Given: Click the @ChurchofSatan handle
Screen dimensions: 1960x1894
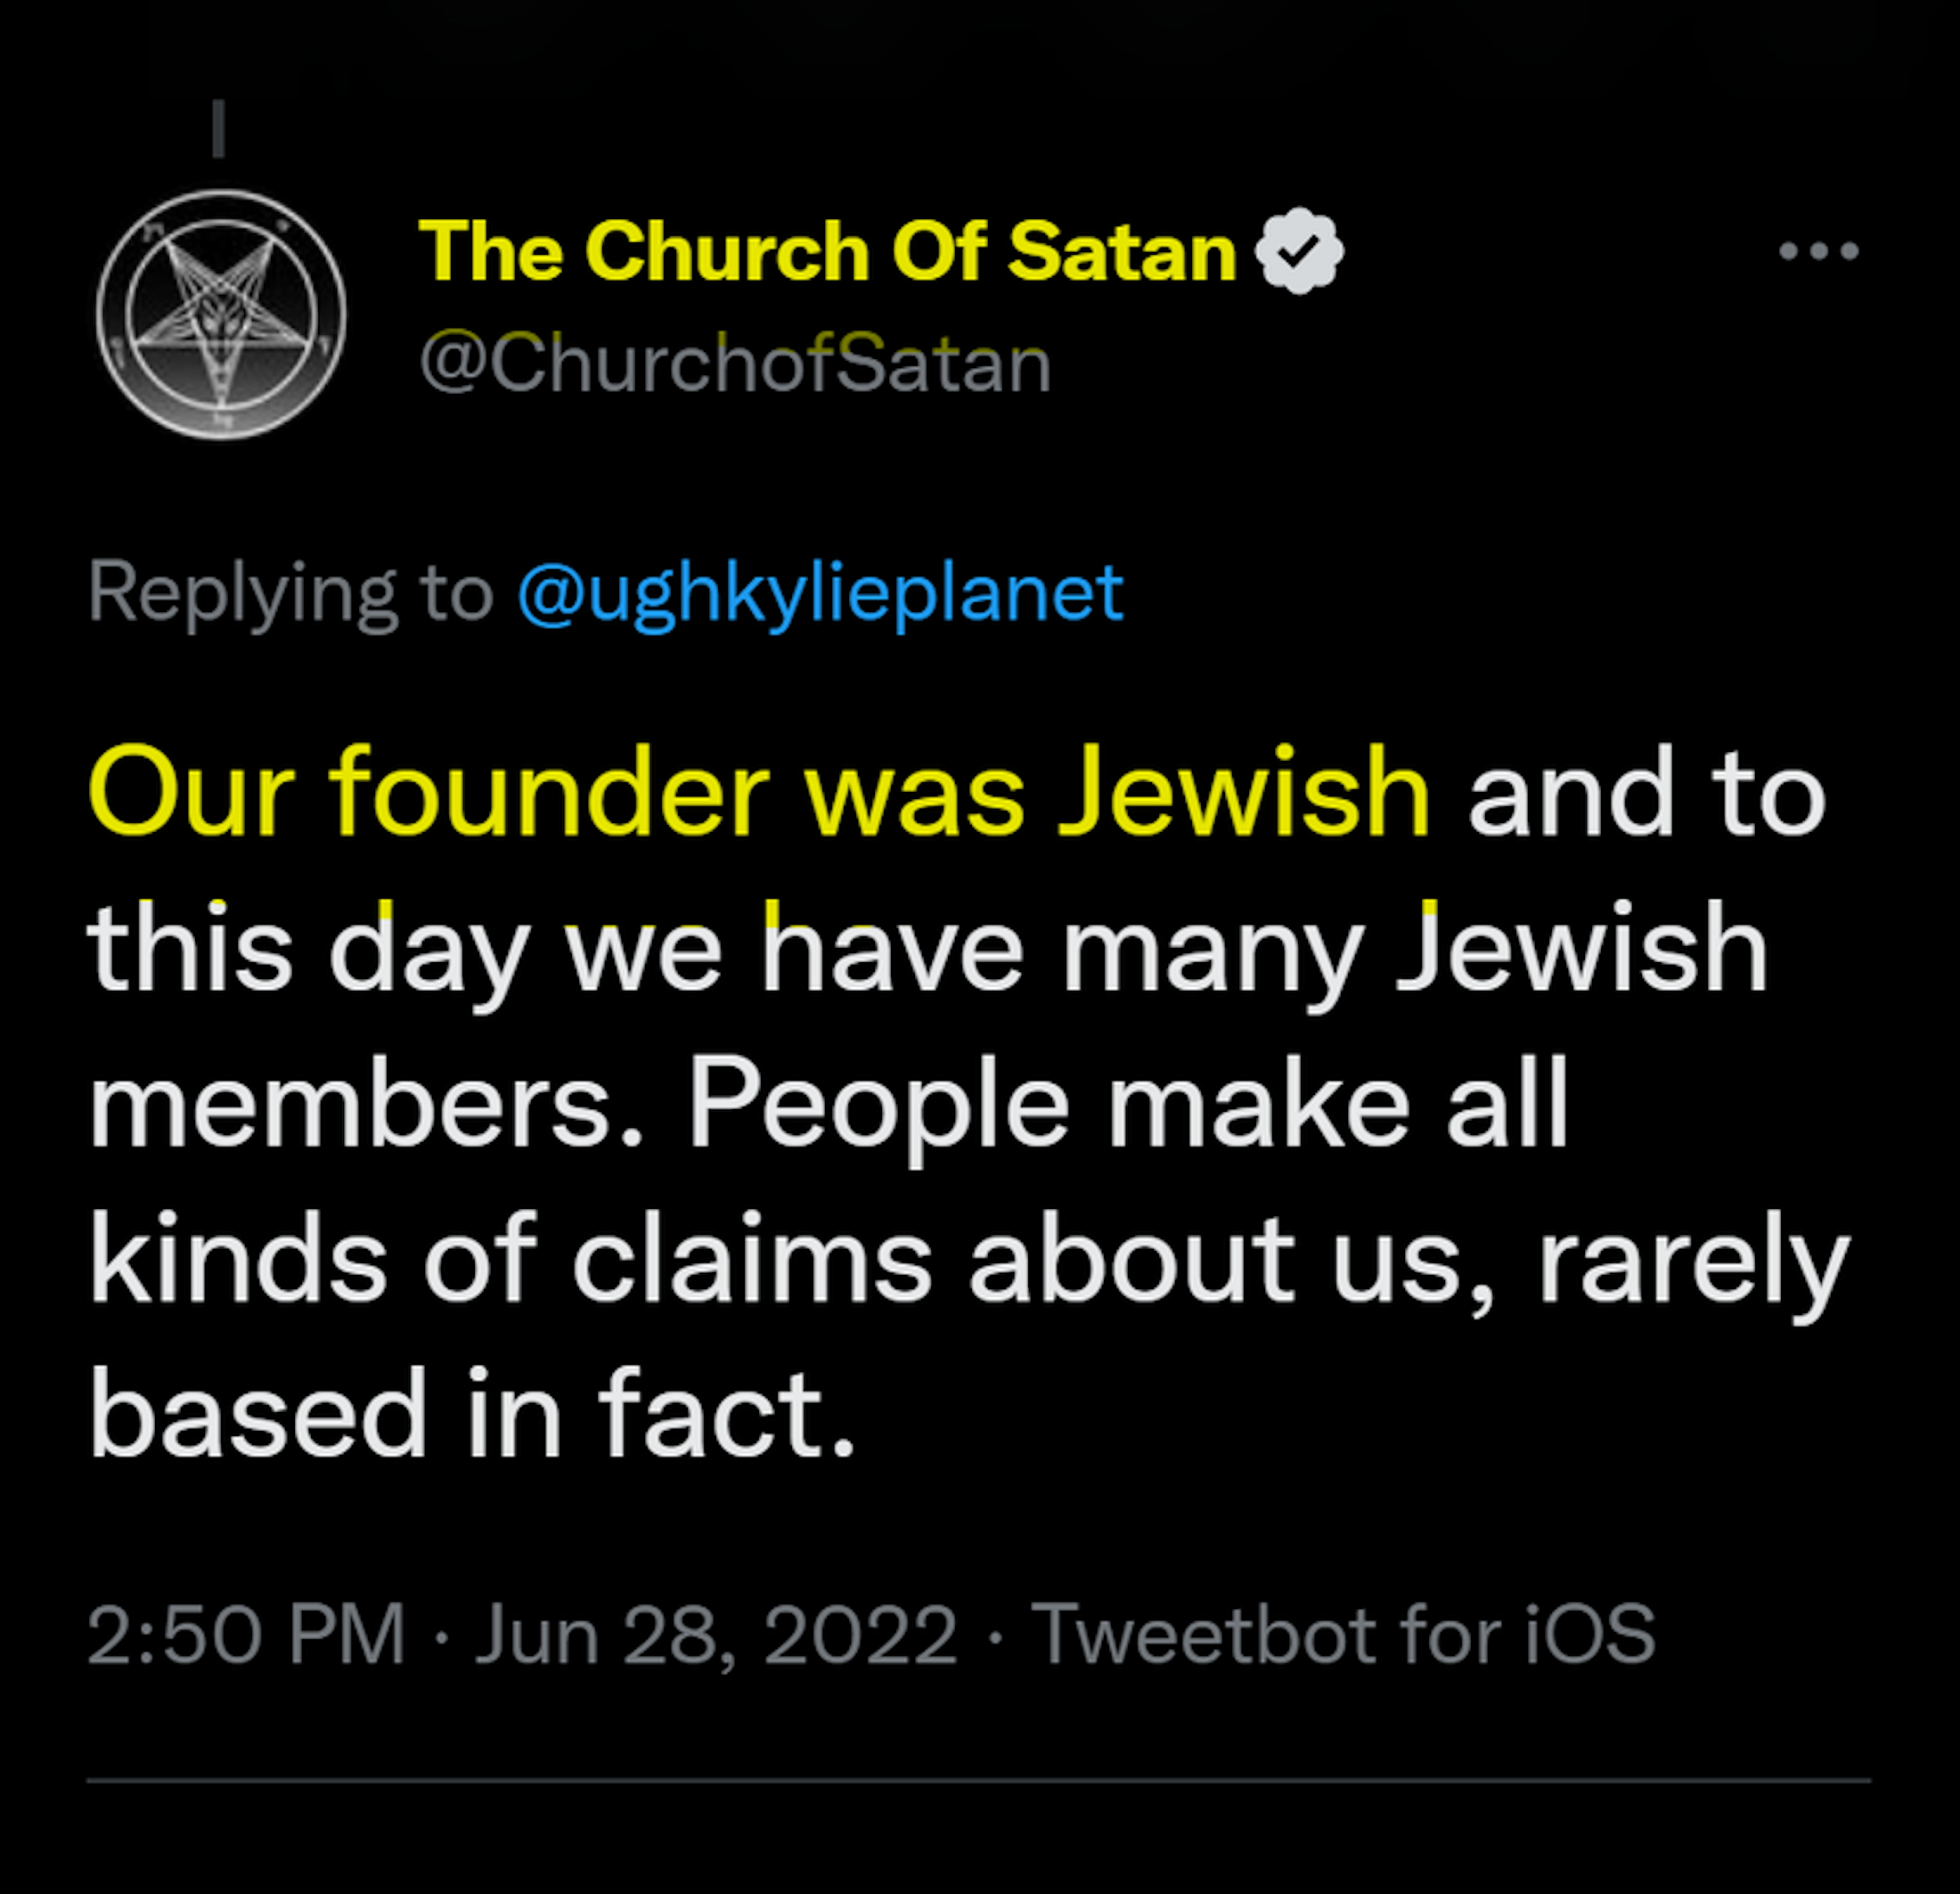Looking at the screenshot, I should [735, 364].
